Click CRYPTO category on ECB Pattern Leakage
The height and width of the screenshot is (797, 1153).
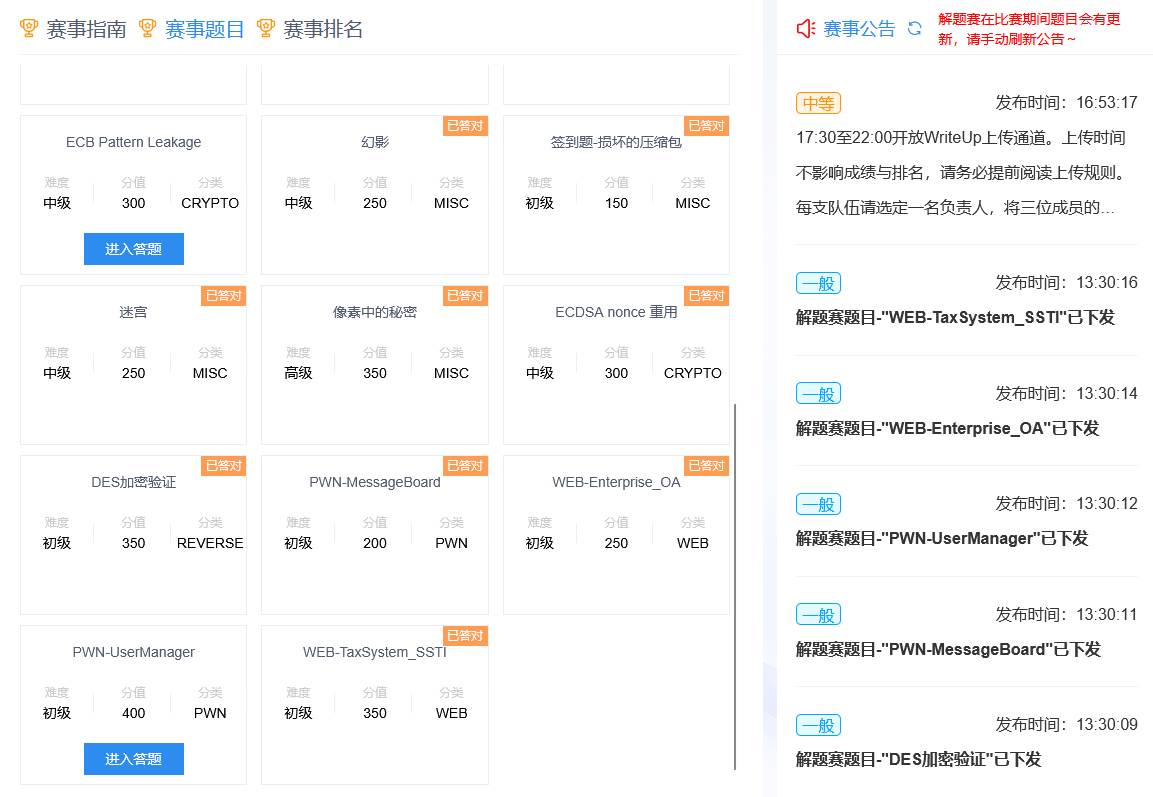pos(210,203)
